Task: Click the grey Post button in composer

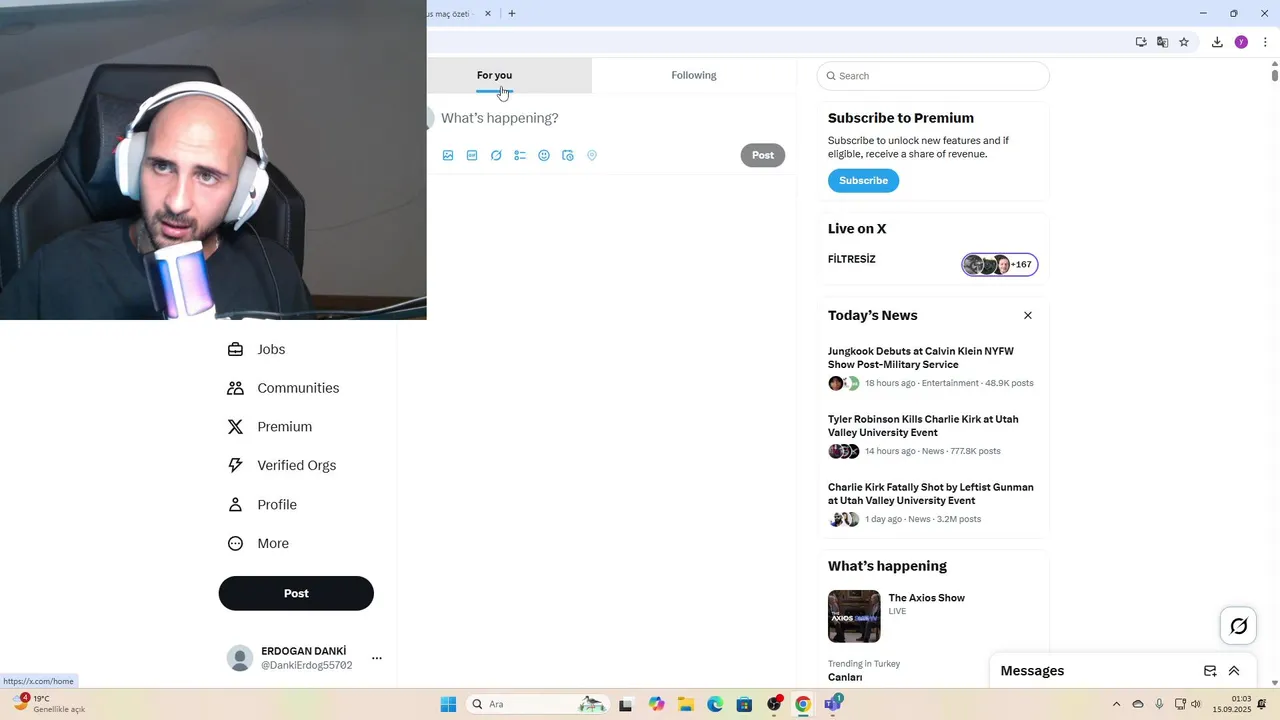Action: [x=763, y=155]
